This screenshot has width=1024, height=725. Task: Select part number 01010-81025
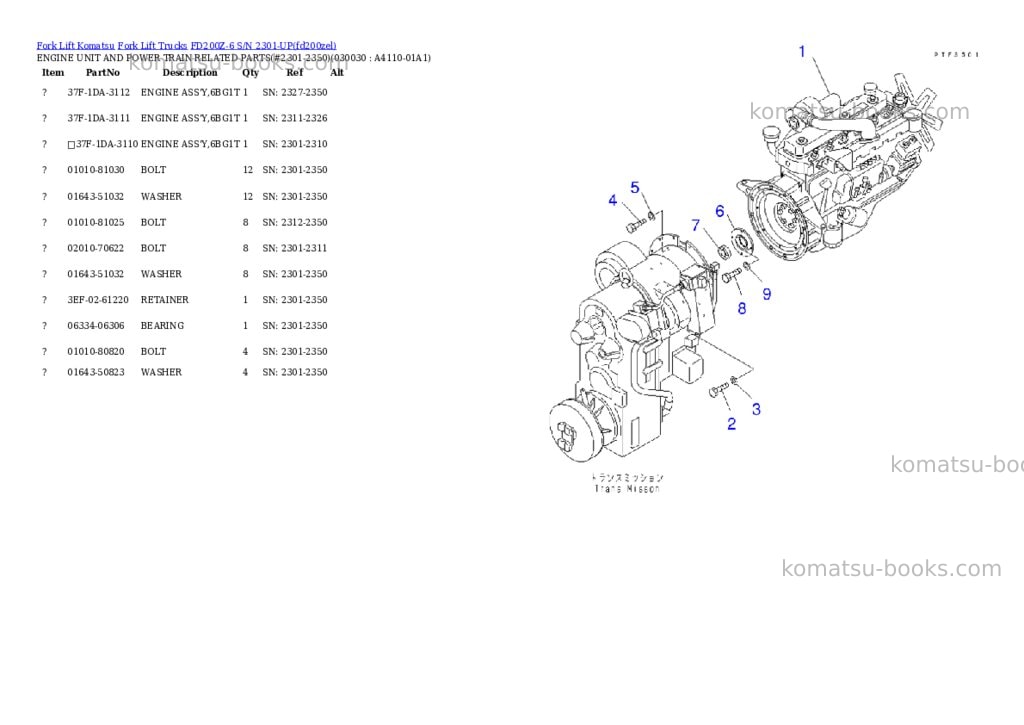[x=96, y=223]
